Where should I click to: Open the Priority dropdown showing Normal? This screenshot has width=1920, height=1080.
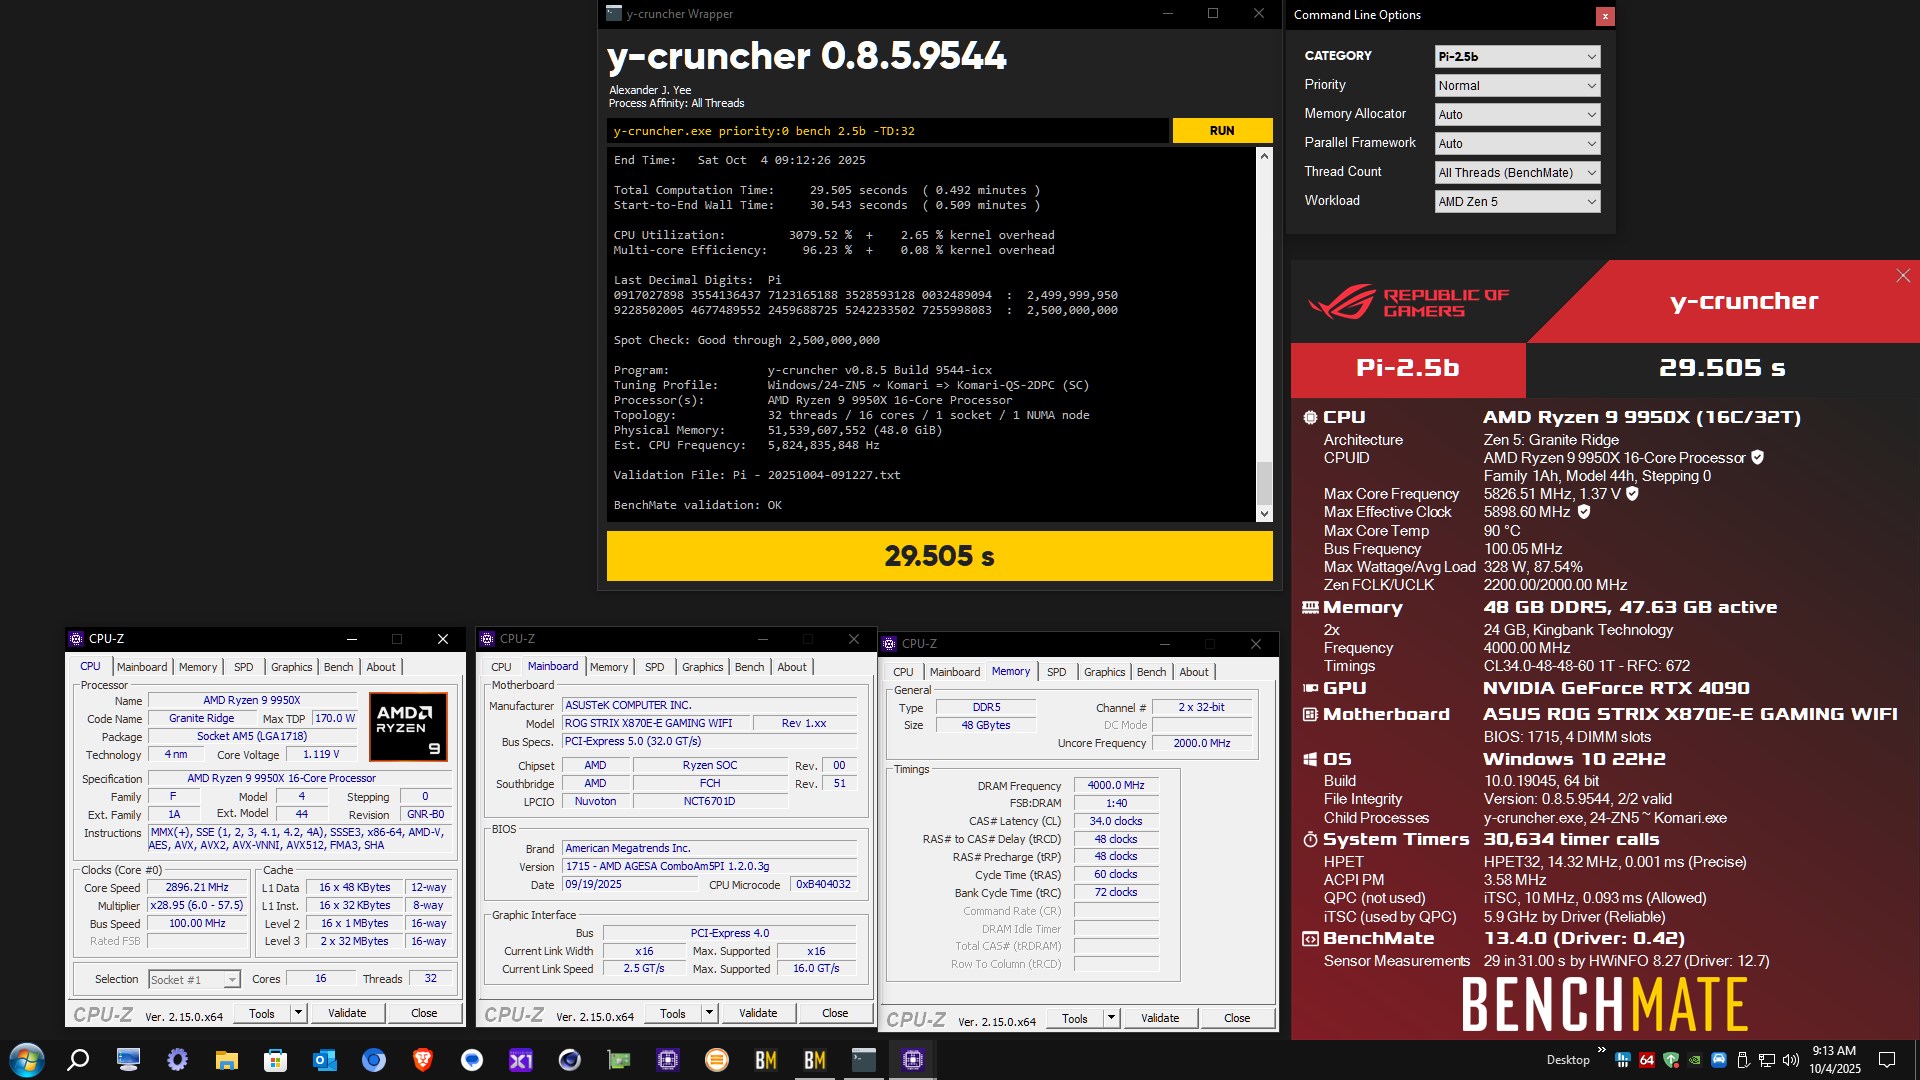(x=1517, y=86)
